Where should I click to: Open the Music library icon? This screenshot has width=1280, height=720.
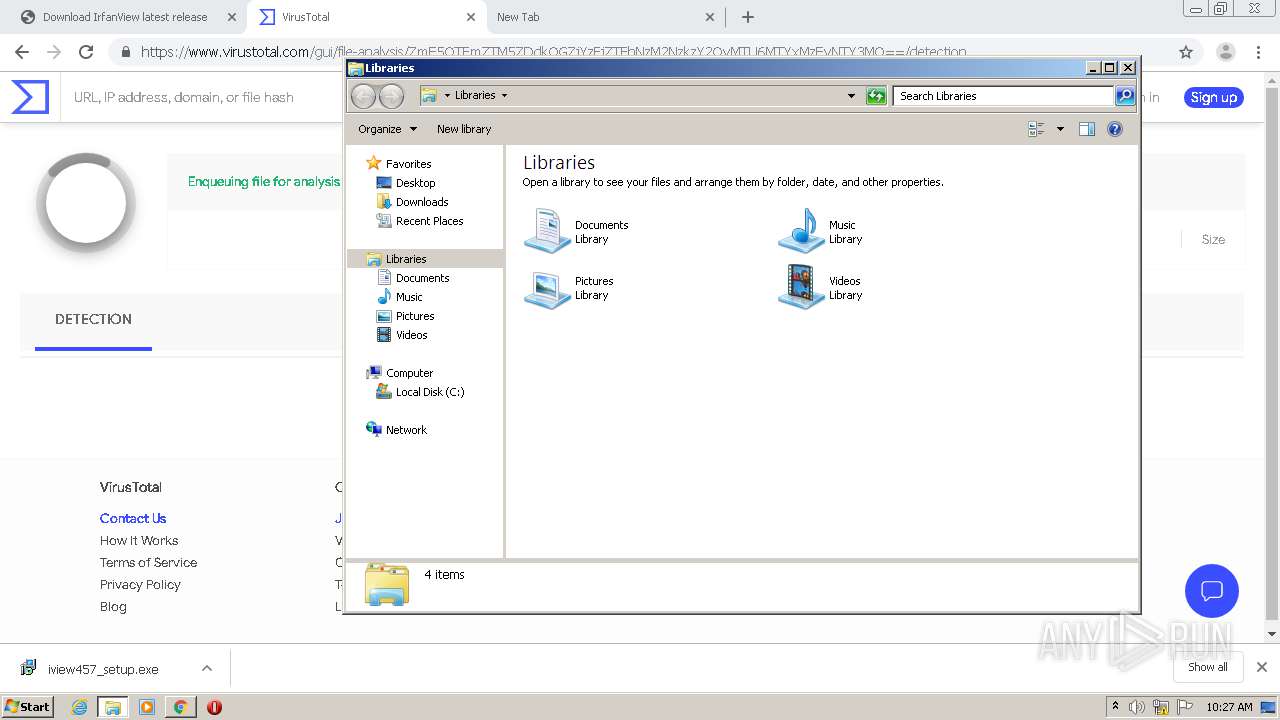point(801,231)
